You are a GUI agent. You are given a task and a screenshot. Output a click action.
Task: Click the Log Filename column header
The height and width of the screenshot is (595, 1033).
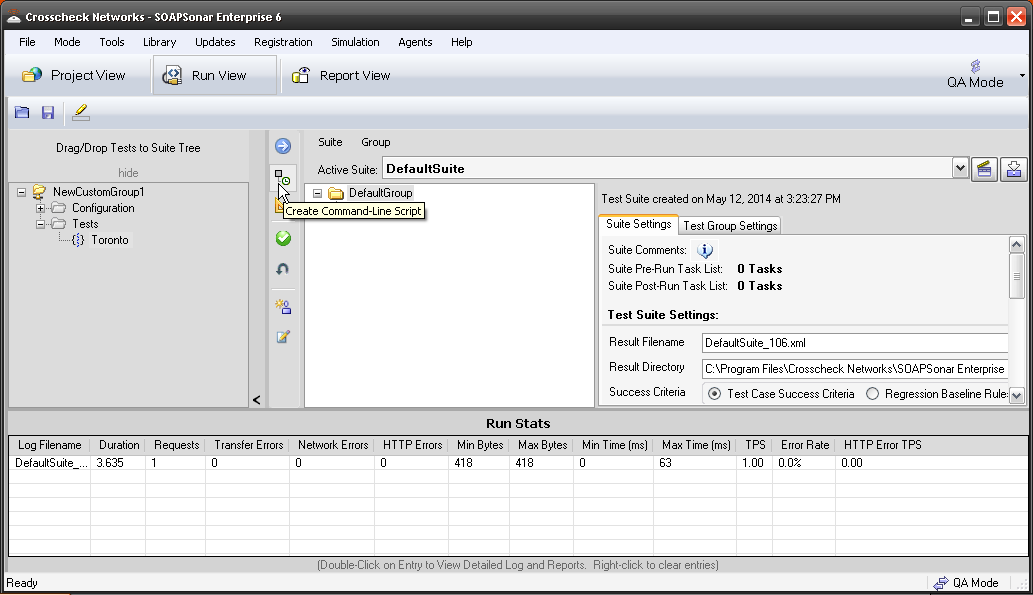tap(49, 445)
